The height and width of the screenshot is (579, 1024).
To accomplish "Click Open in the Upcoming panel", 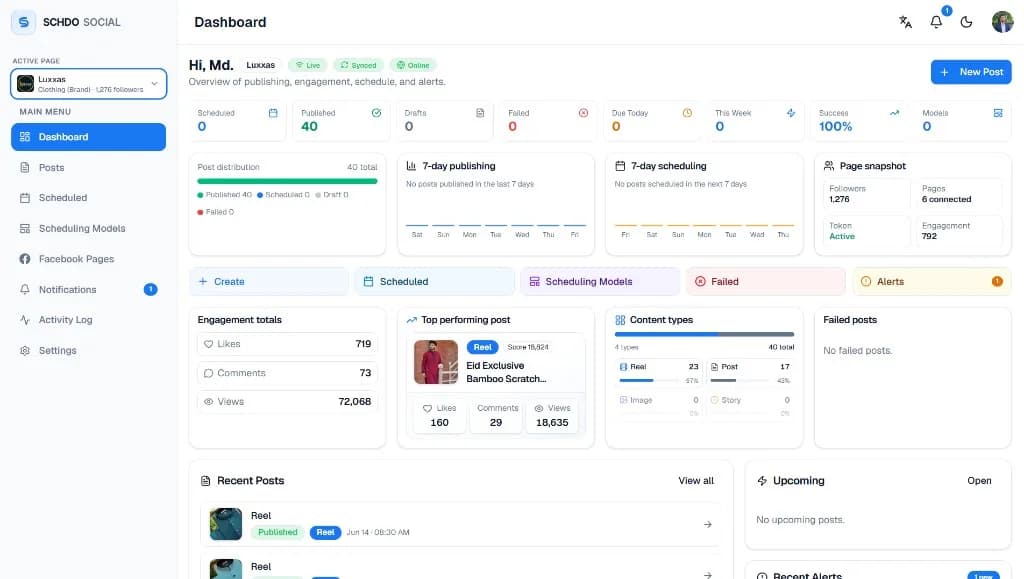I will coord(979,480).
